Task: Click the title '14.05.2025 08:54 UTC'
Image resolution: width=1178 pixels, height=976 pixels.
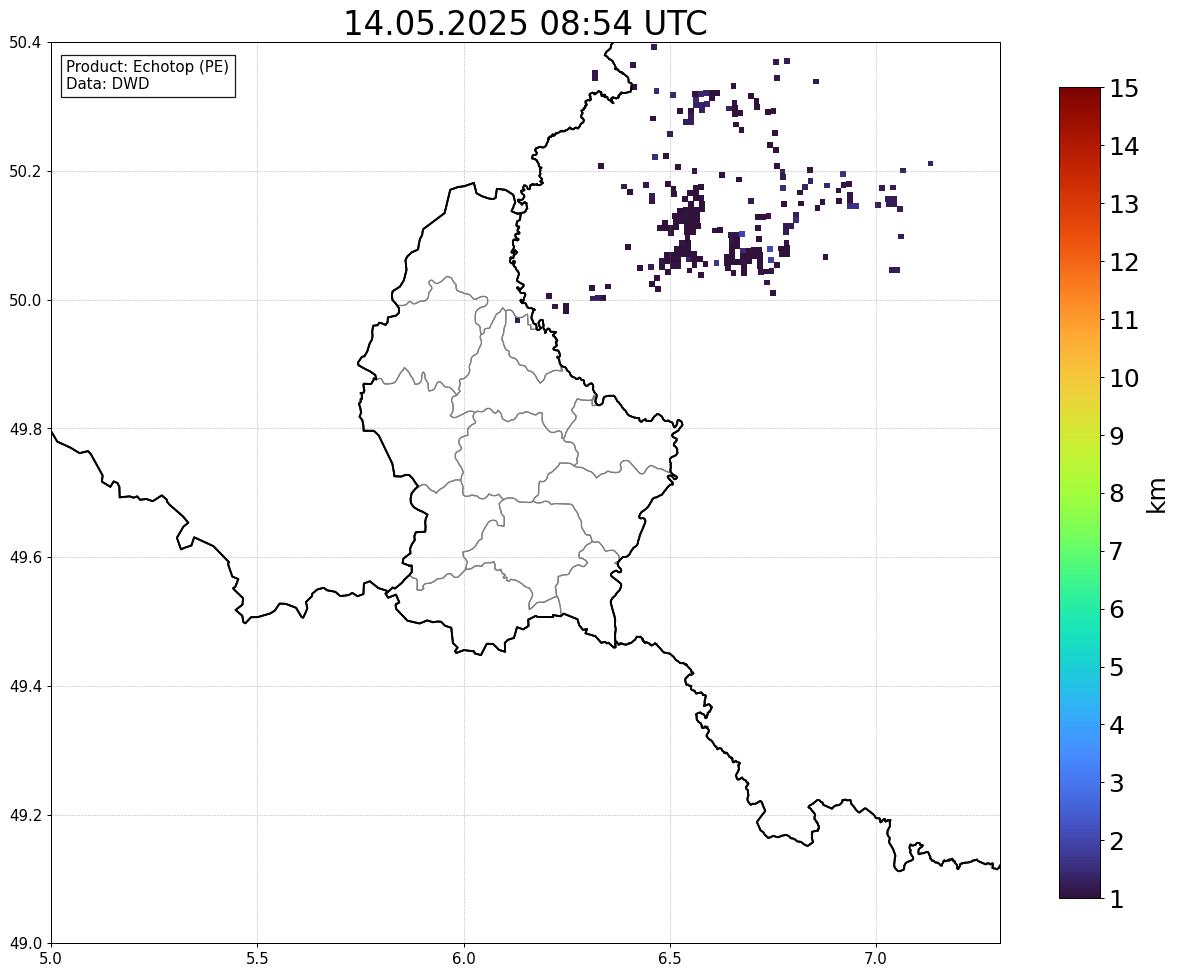Action: [525, 23]
